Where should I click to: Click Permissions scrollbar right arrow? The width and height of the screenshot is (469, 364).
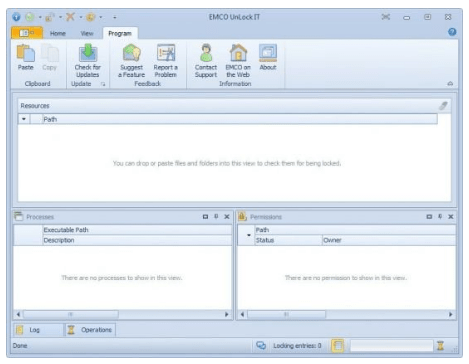pyautogui.click(x=451, y=314)
